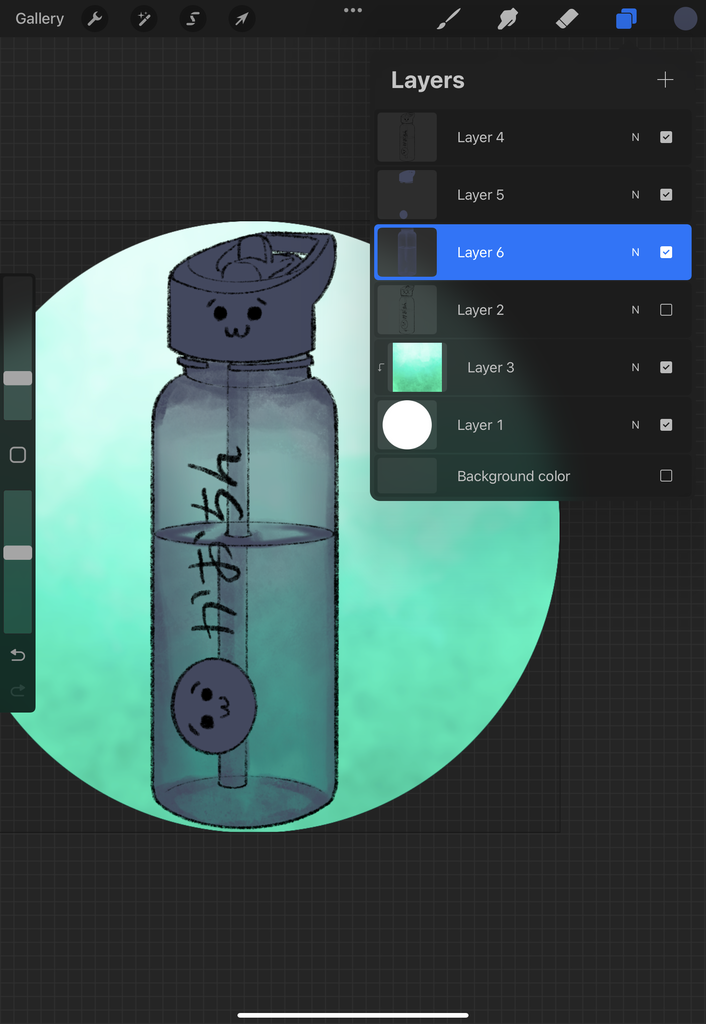Open blend mode N for Layer 1
This screenshot has width=706, height=1024.
[635, 425]
